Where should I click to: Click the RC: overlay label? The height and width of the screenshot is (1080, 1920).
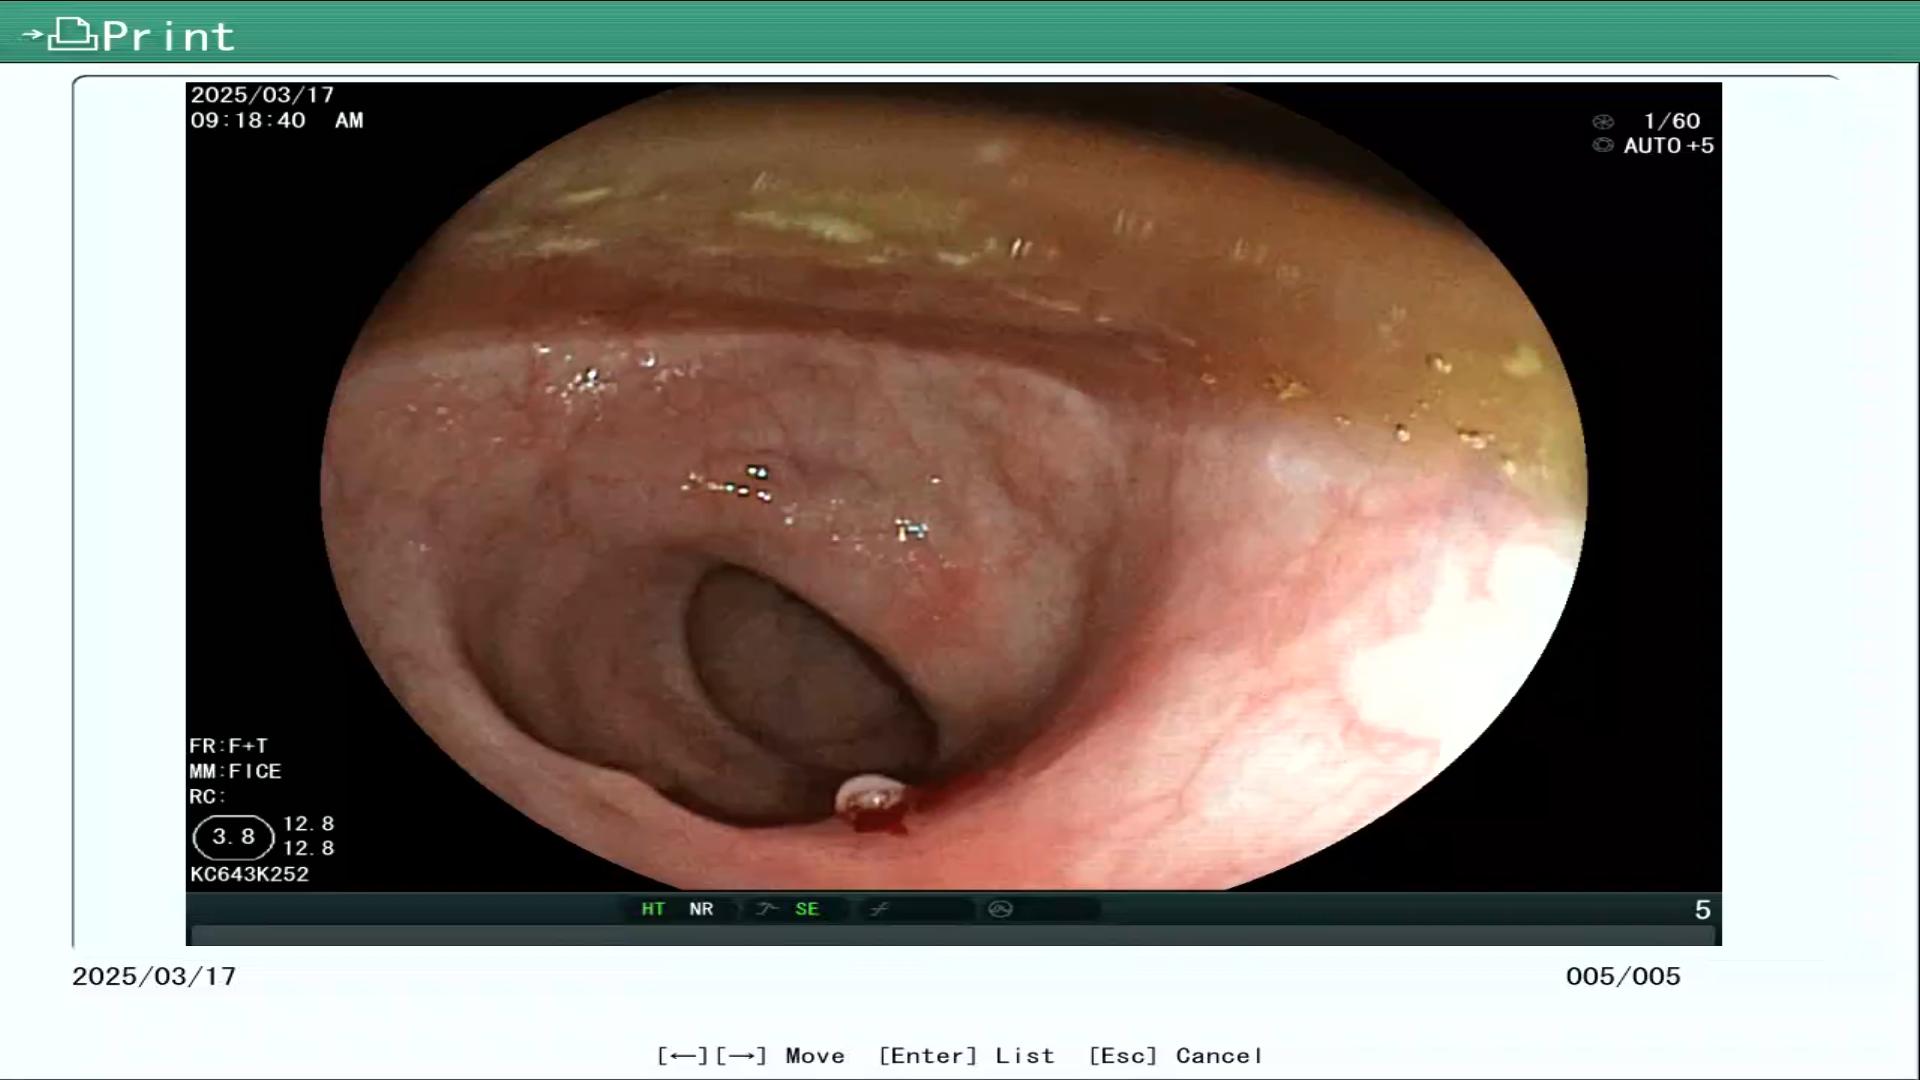click(208, 797)
